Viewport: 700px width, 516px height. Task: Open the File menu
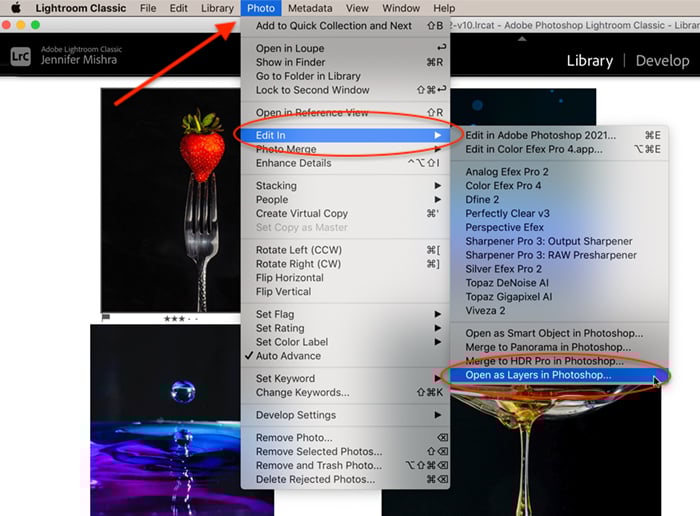[x=148, y=8]
